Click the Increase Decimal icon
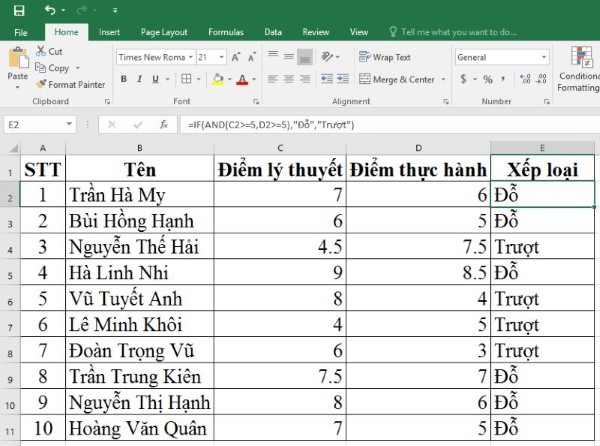Screen dimensions: 600x446 point(525,79)
